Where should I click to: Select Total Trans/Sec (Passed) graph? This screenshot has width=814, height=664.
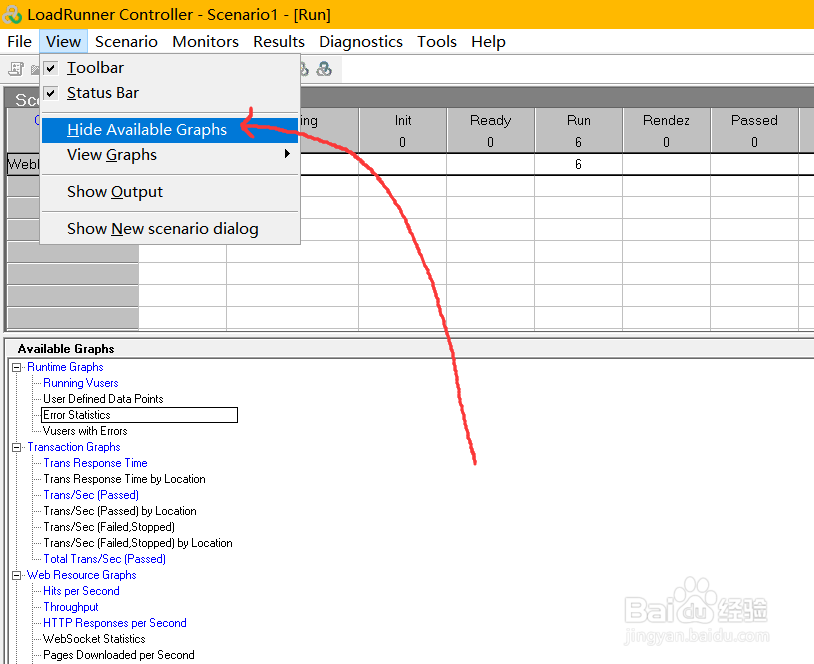point(104,559)
